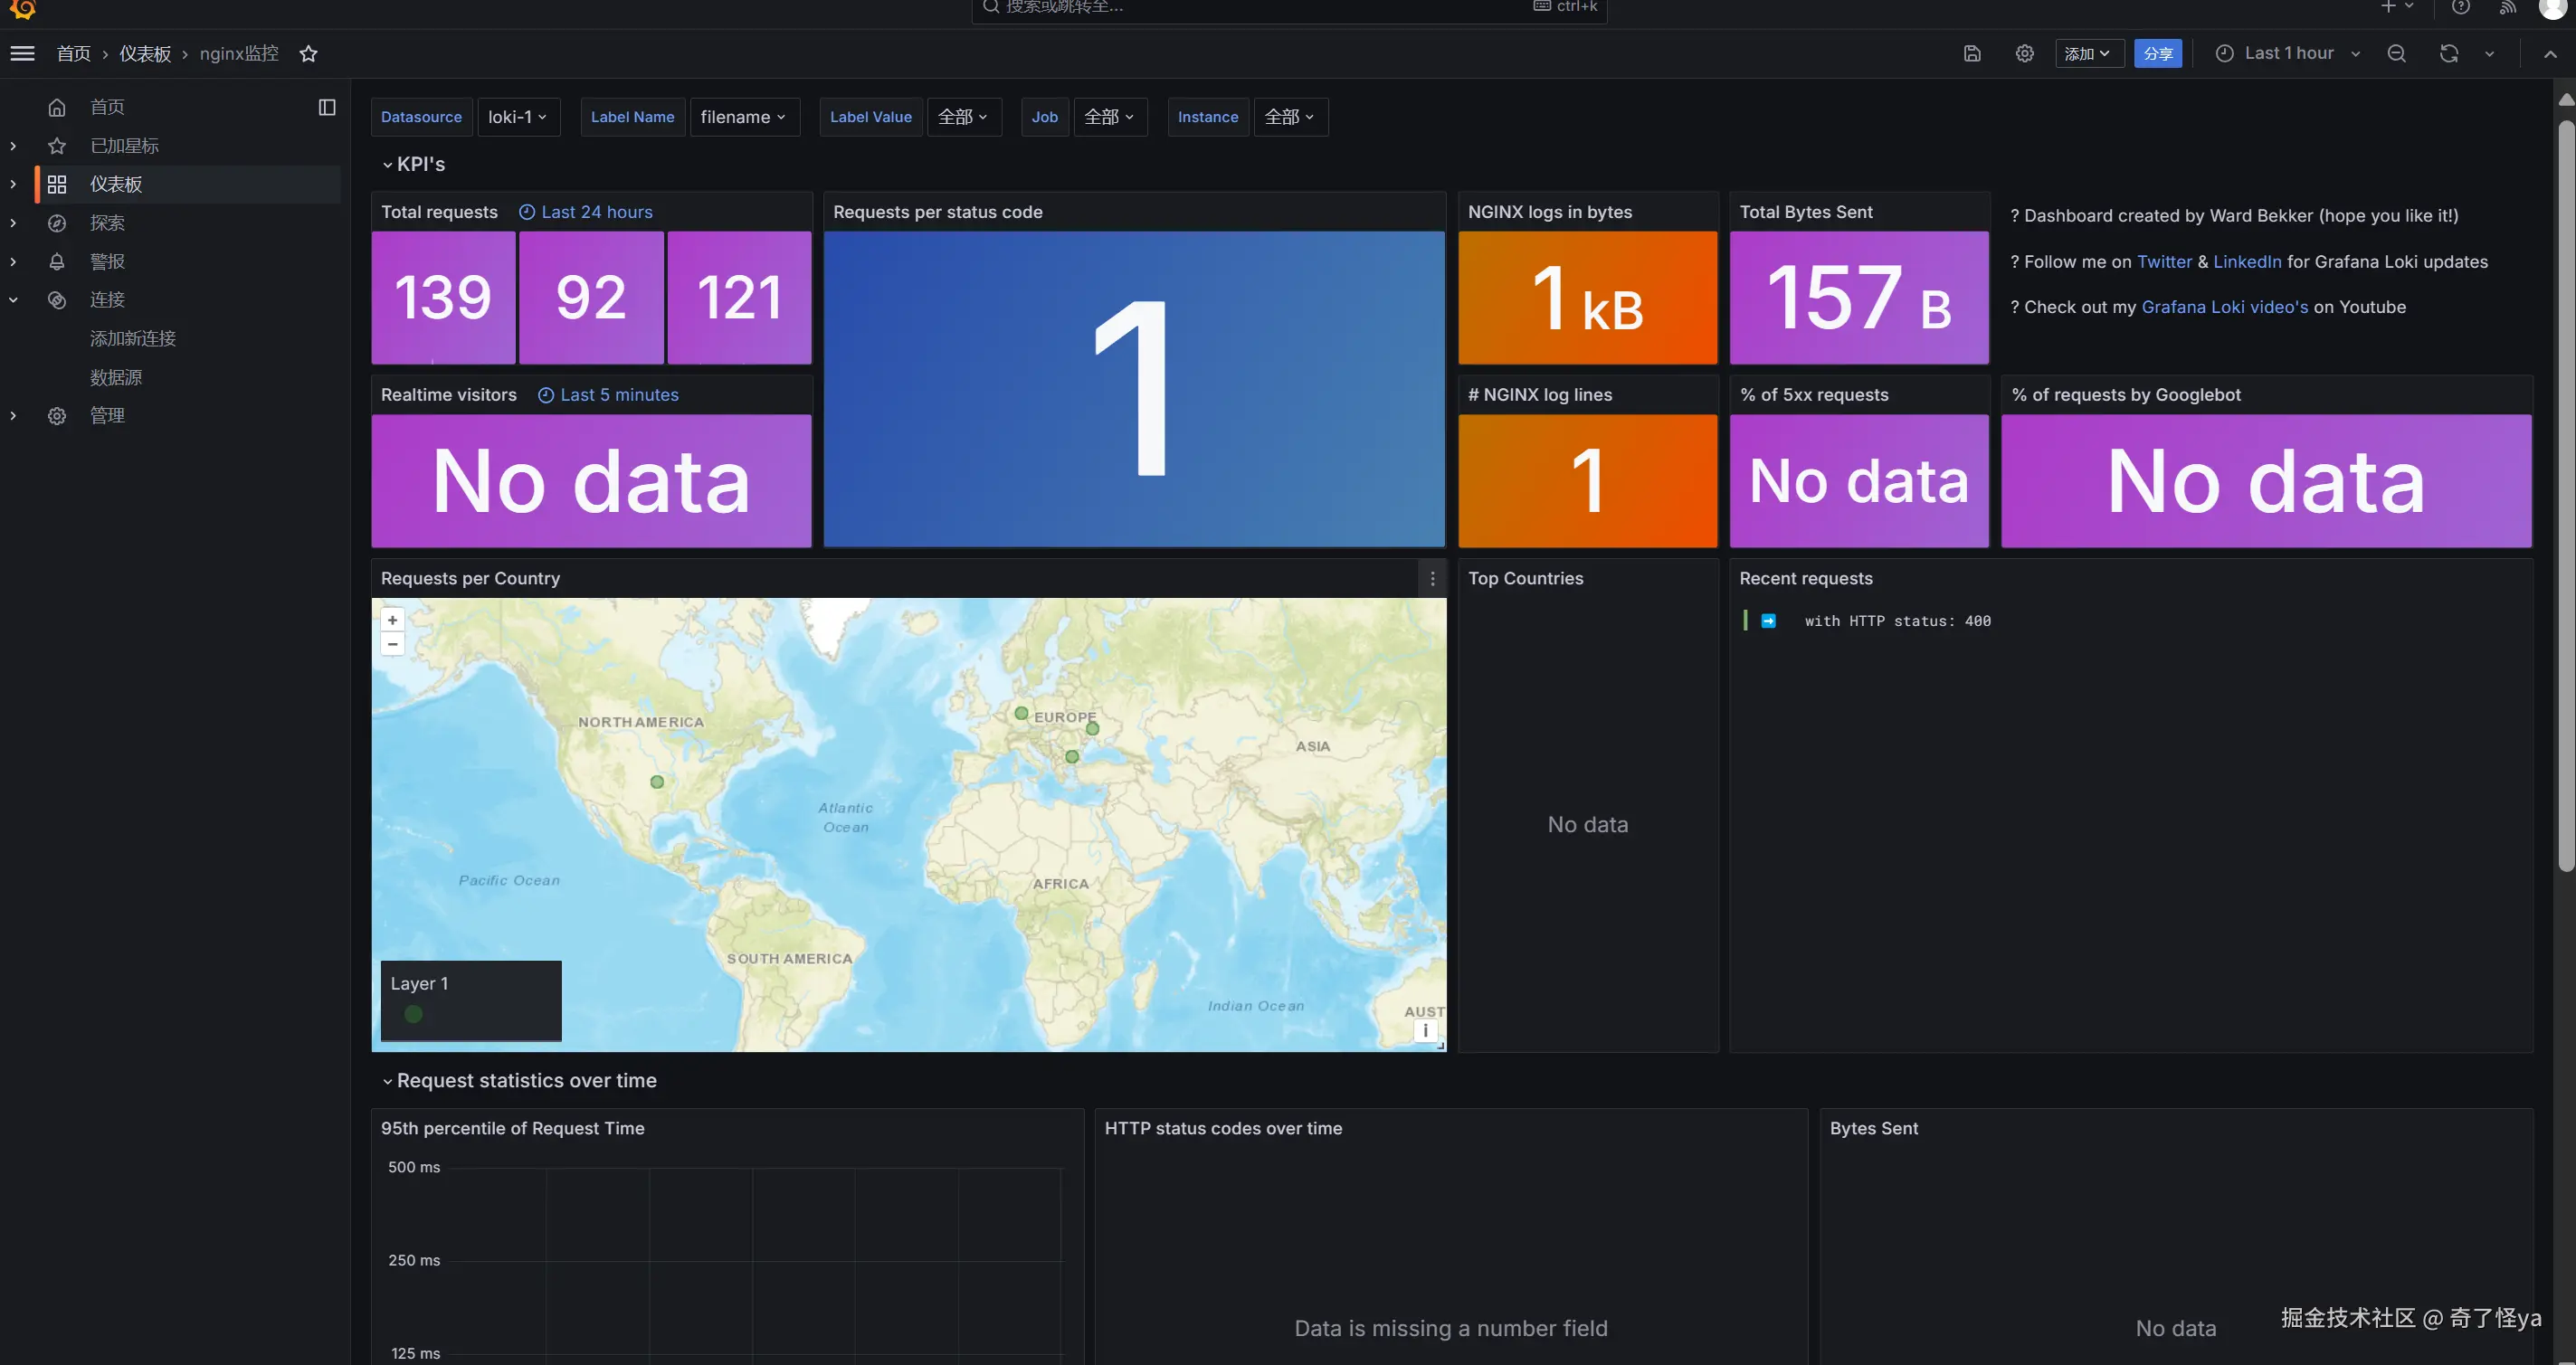The height and width of the screenshot is (1365, 2576).
Task: Toggle the hamburger main menu
Action: [22, 54]
